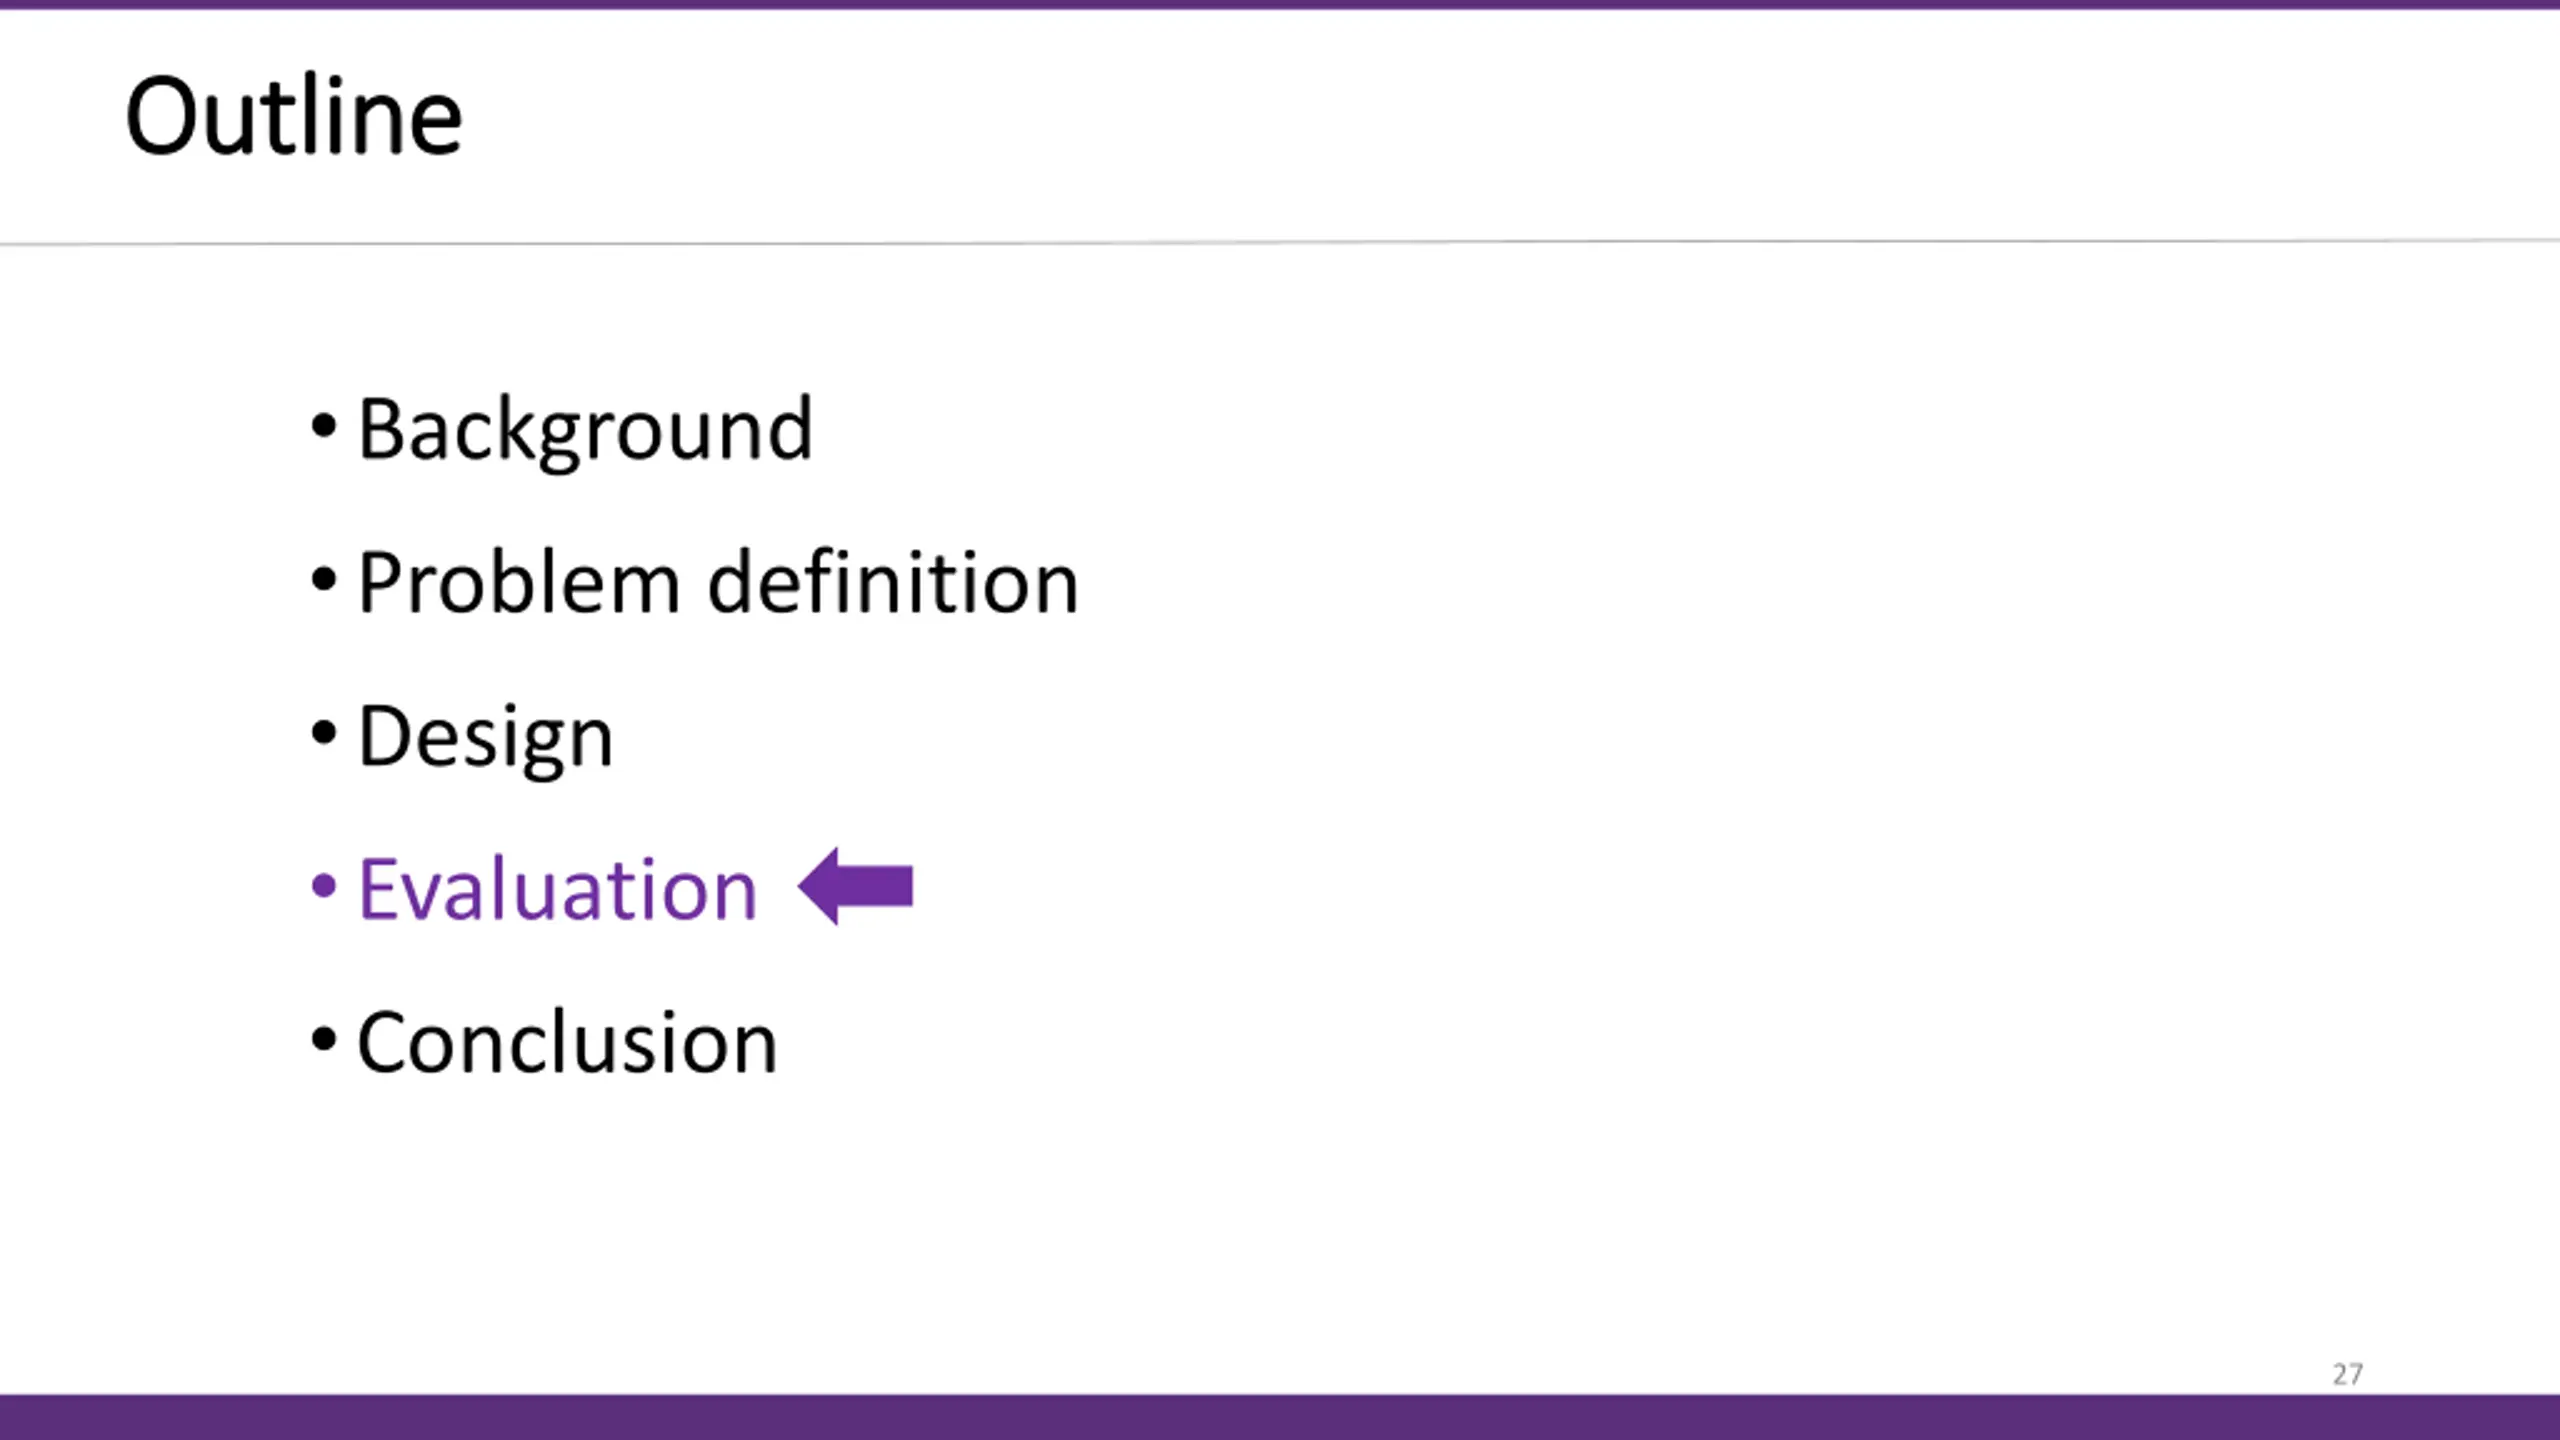
Task: Select the Design outline item
Action: pos(485,738)
